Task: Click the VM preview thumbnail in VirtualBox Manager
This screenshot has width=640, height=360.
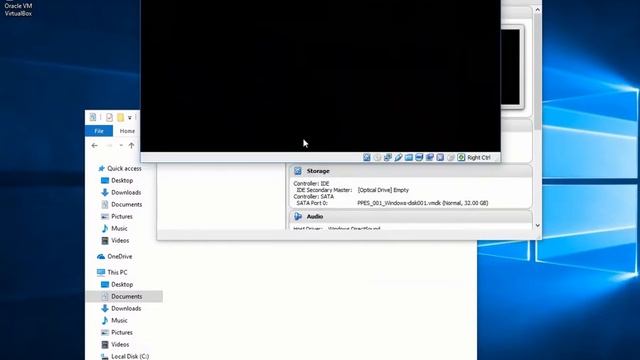Action: coord(512,67)
